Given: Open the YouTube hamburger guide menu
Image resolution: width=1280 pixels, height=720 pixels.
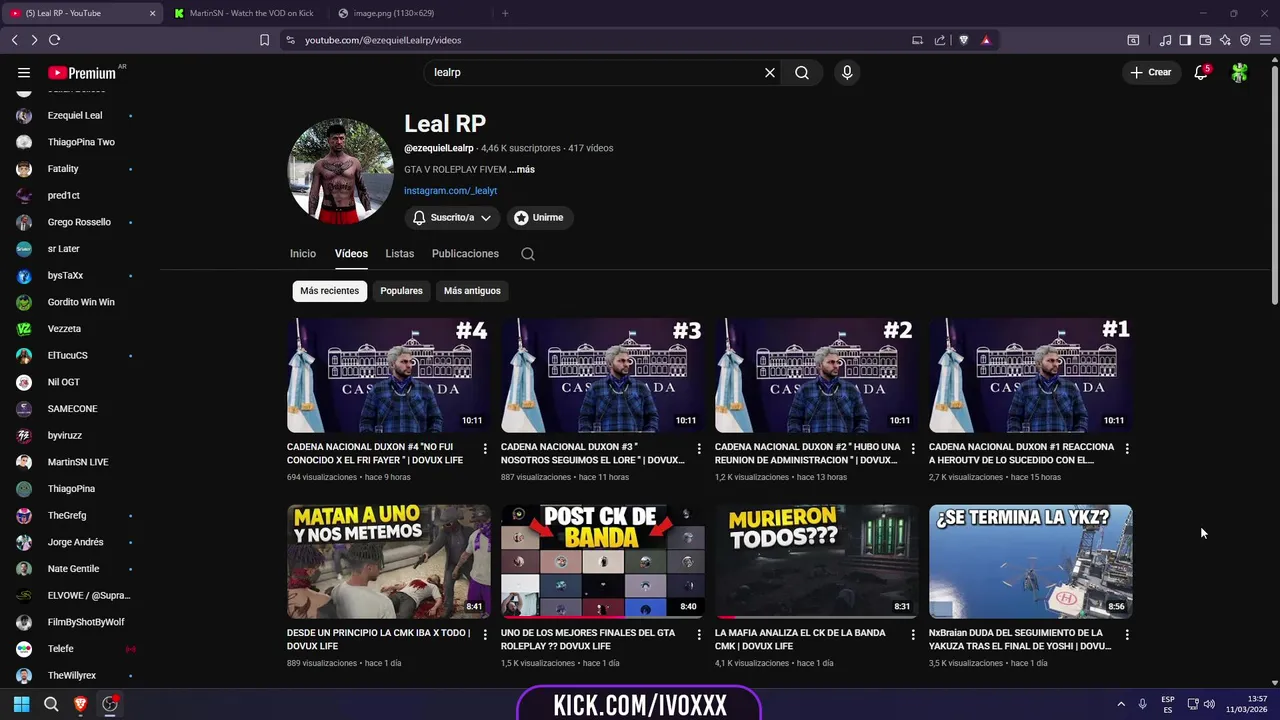Looking at the screenshot, I should 24,72.
